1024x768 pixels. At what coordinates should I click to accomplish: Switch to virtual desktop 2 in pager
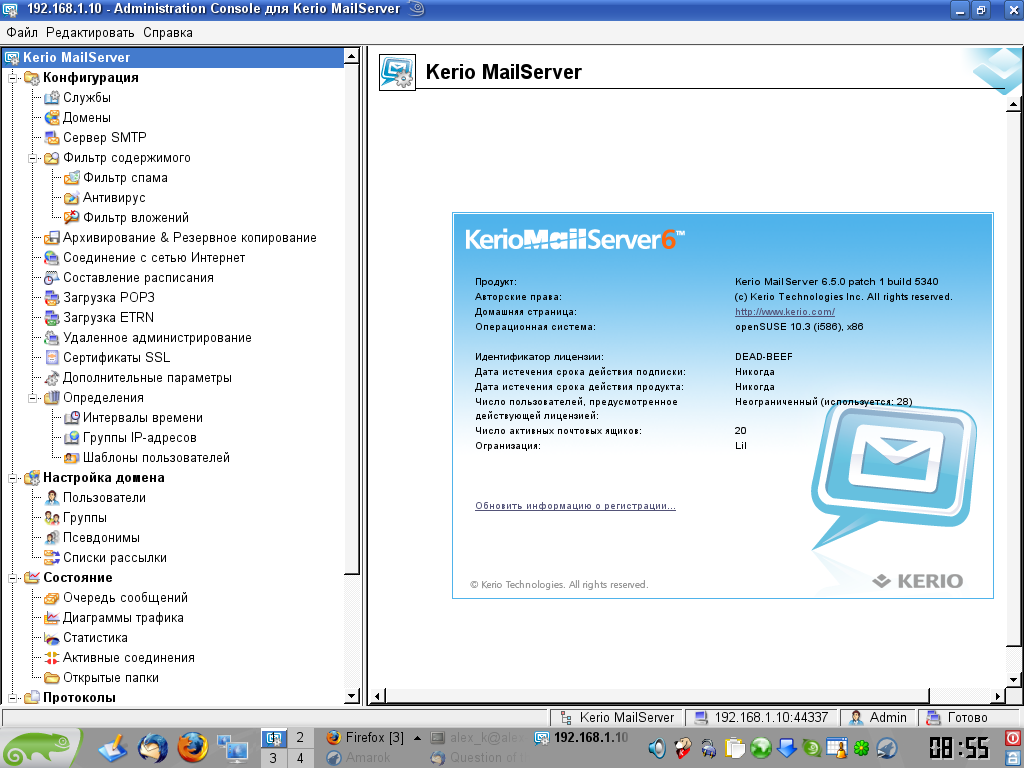[300, 738]
